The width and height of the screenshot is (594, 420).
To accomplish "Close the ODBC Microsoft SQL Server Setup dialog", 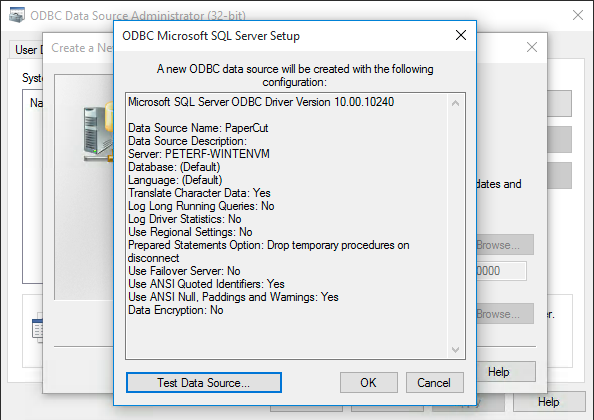I will pyautogui.click(x=461, y=35).
